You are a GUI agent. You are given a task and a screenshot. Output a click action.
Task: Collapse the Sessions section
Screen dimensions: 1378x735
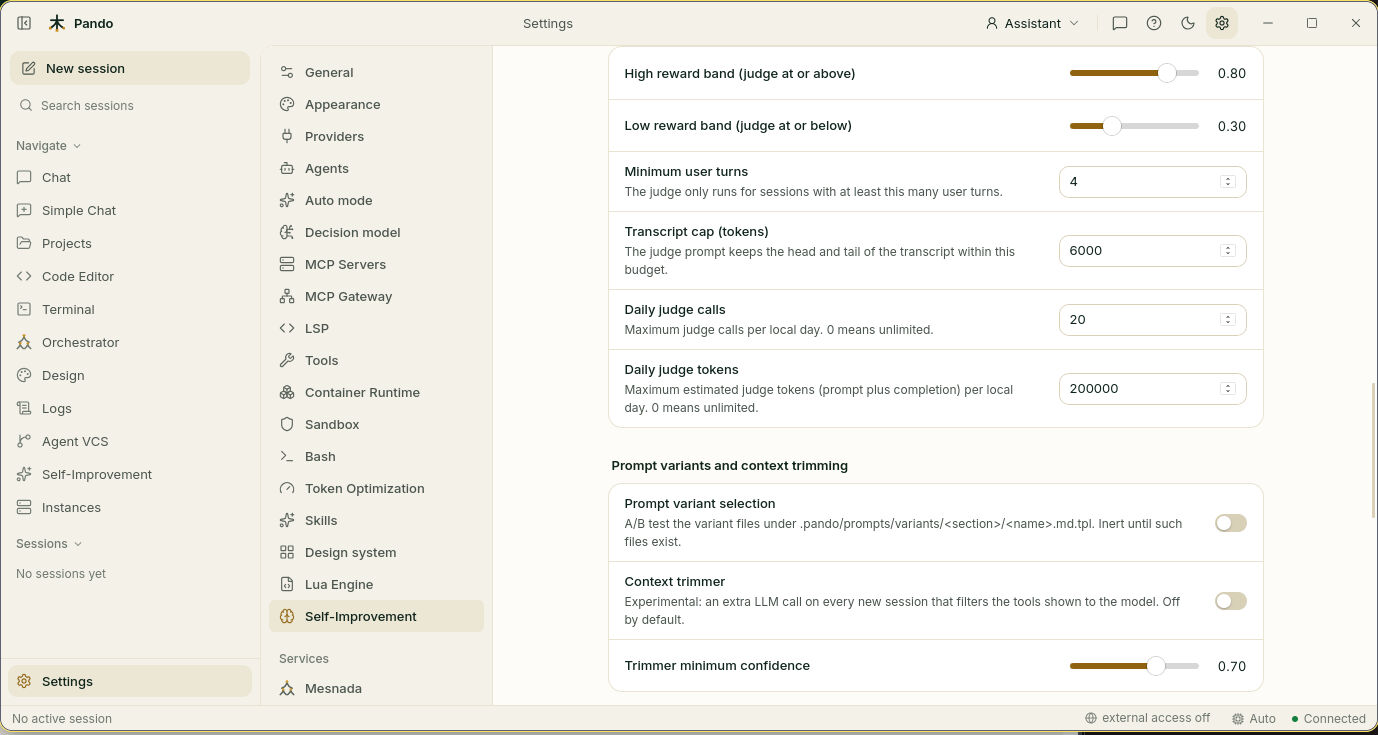click(49, 543)
